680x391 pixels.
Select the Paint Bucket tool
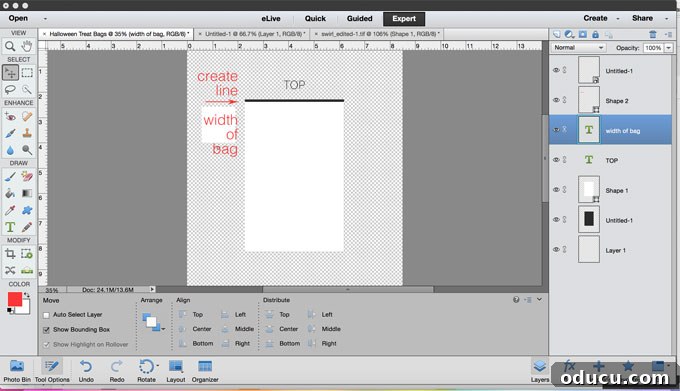pos(10,193)
